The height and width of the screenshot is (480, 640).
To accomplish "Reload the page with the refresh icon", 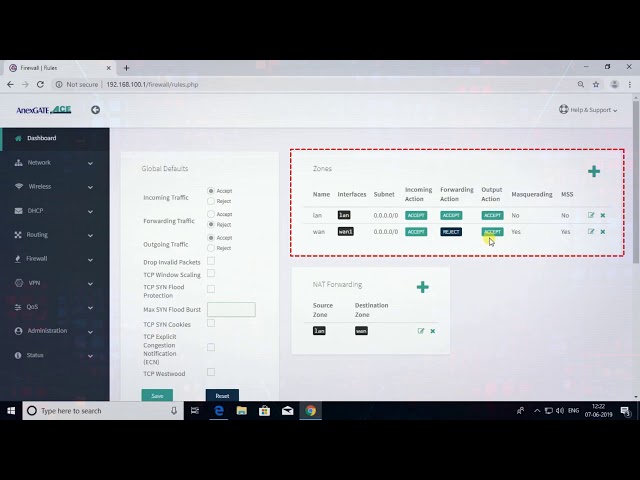I will click(x=40, y=84).
